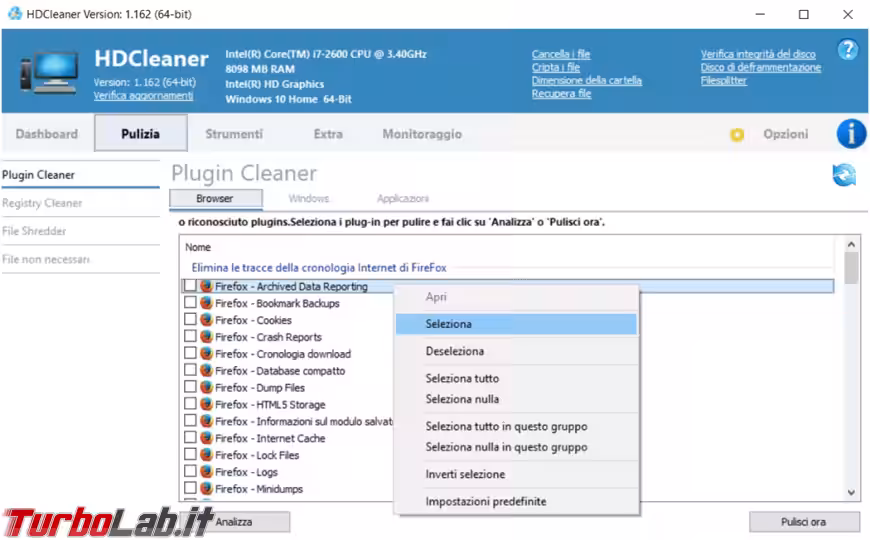Screen dimensions: 870x540
Task: Open the Verifica aggiornamenti link
Action: [x=143, y=95]
